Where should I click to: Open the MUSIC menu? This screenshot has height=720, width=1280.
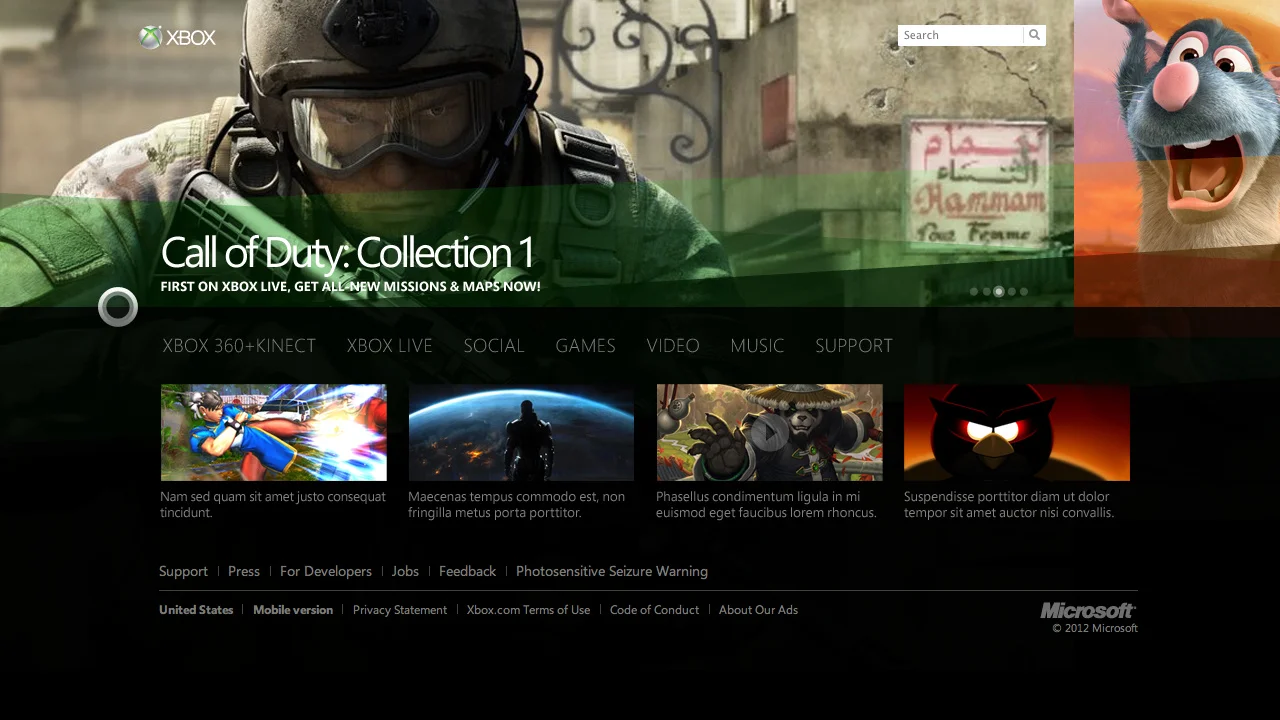pyautogui.click(x=757, y=346)
